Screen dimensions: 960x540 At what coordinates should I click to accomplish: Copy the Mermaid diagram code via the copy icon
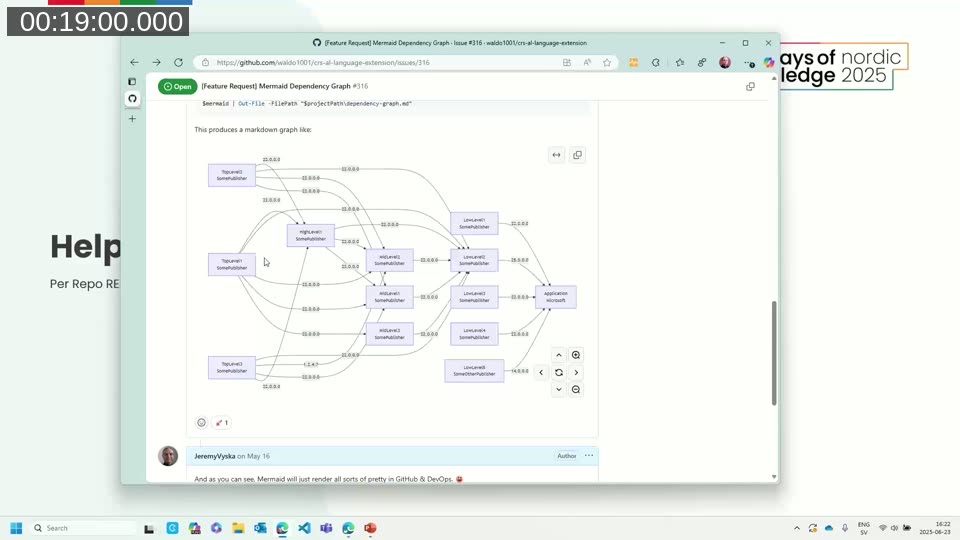tap(577, 155)
